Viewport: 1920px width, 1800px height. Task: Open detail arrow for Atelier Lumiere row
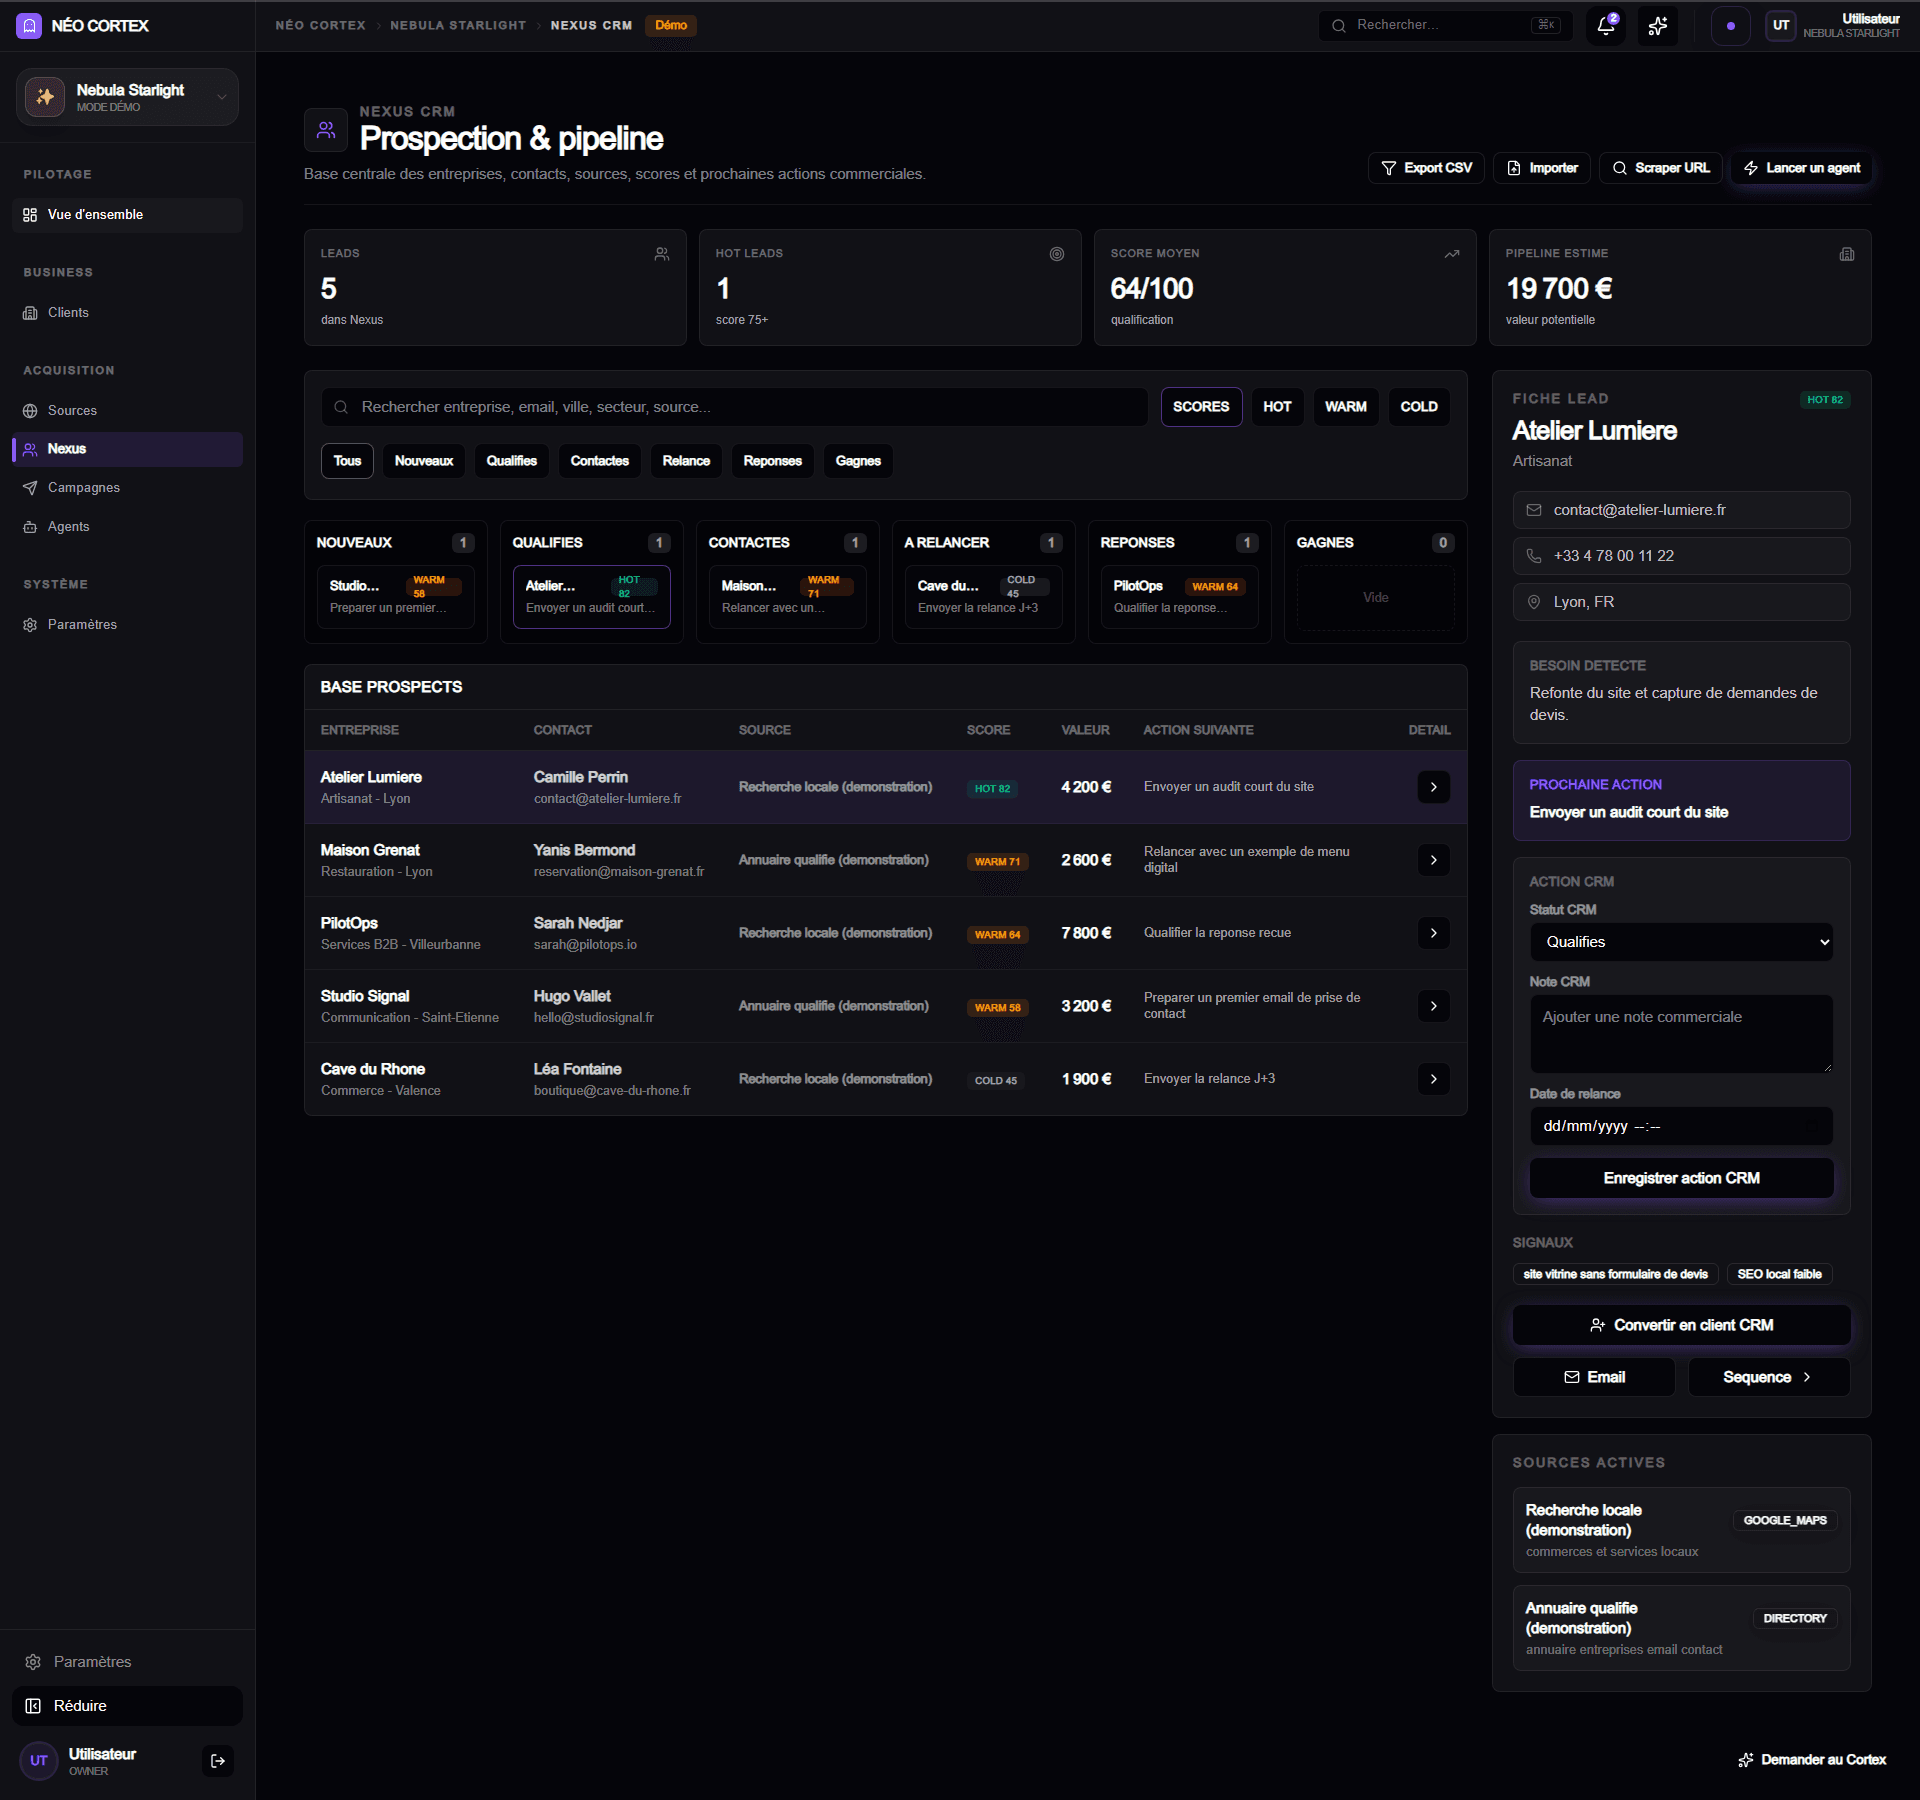[1434, 787]
